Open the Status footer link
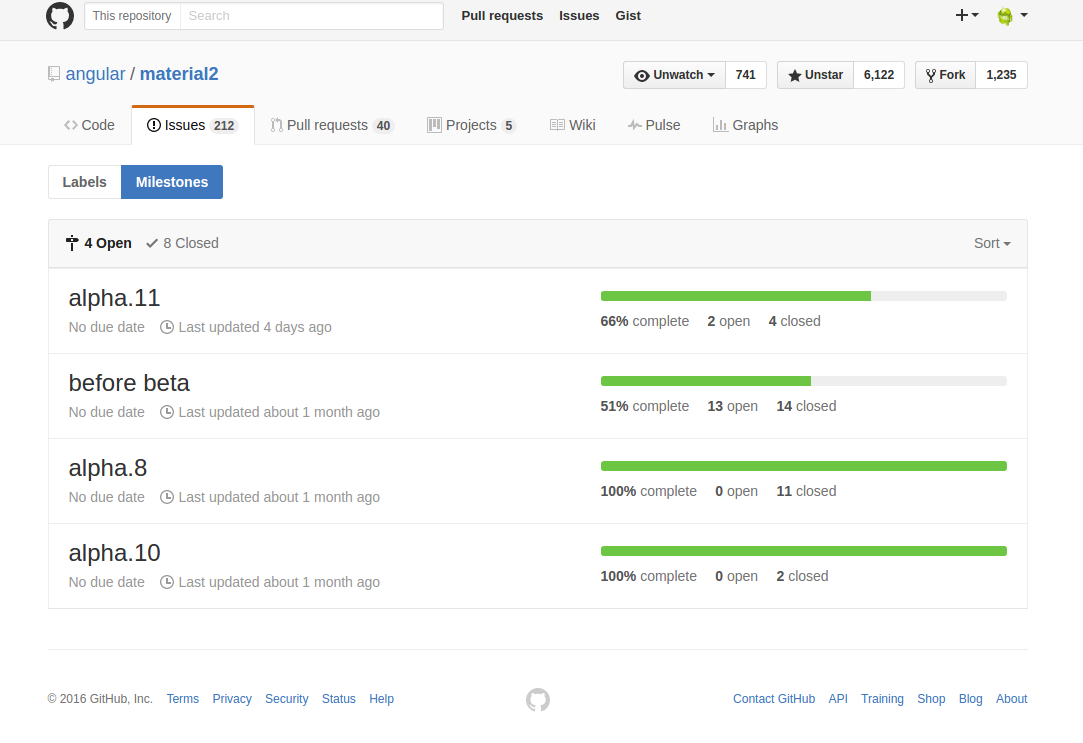1083x743 pixels. click(x=338, y=699)
